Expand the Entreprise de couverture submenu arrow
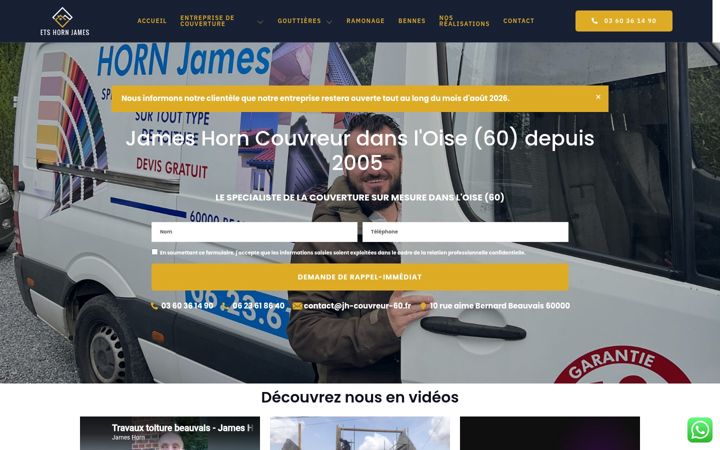Image resolution: width=720 pixels, height=450 pixels. coord(260,22)
